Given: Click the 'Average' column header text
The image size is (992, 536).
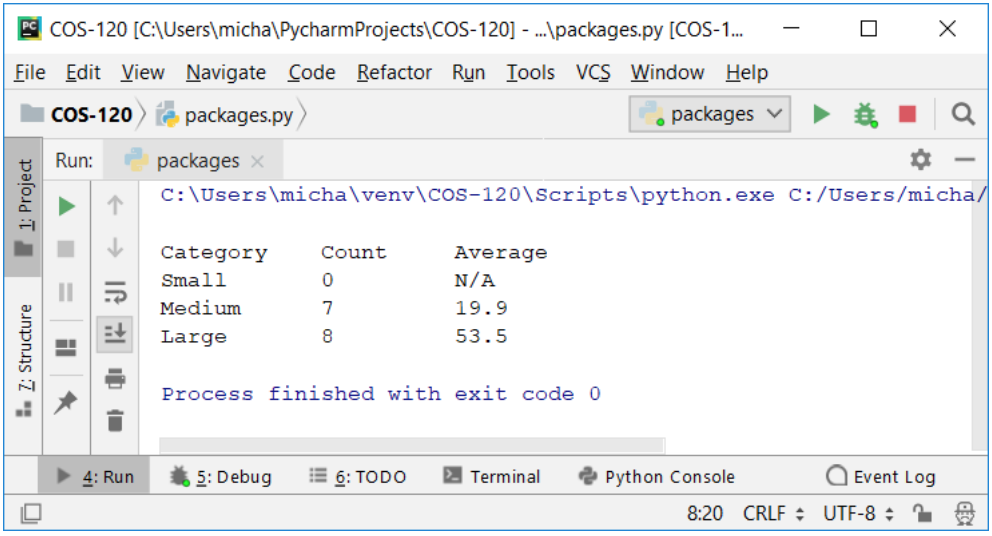Looking at the screenshot, I should (x=500, y=252).
